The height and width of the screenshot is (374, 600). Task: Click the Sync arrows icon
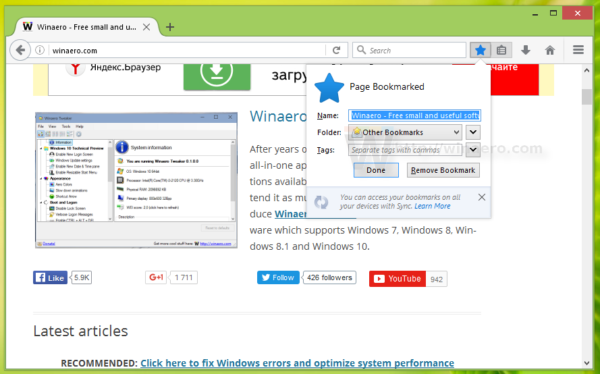[x=321, y=202]
